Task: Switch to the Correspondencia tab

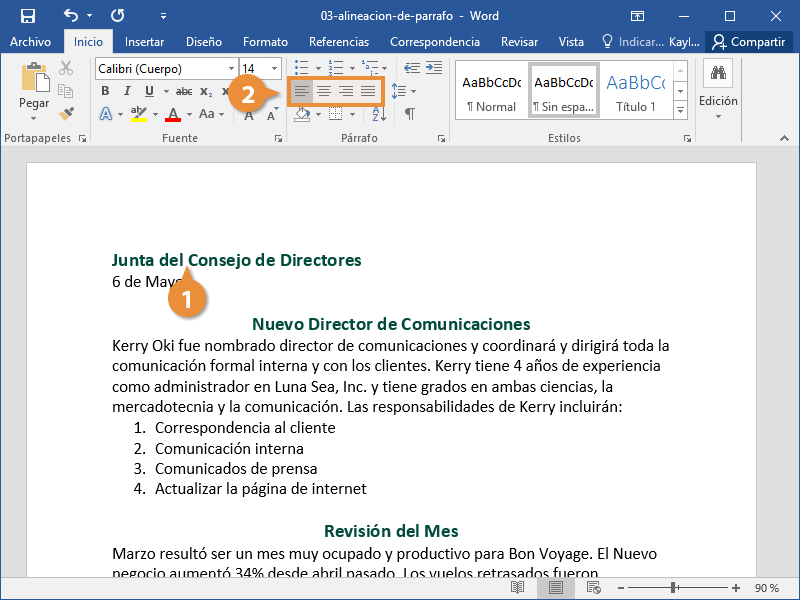Action: tap(435, 42)
